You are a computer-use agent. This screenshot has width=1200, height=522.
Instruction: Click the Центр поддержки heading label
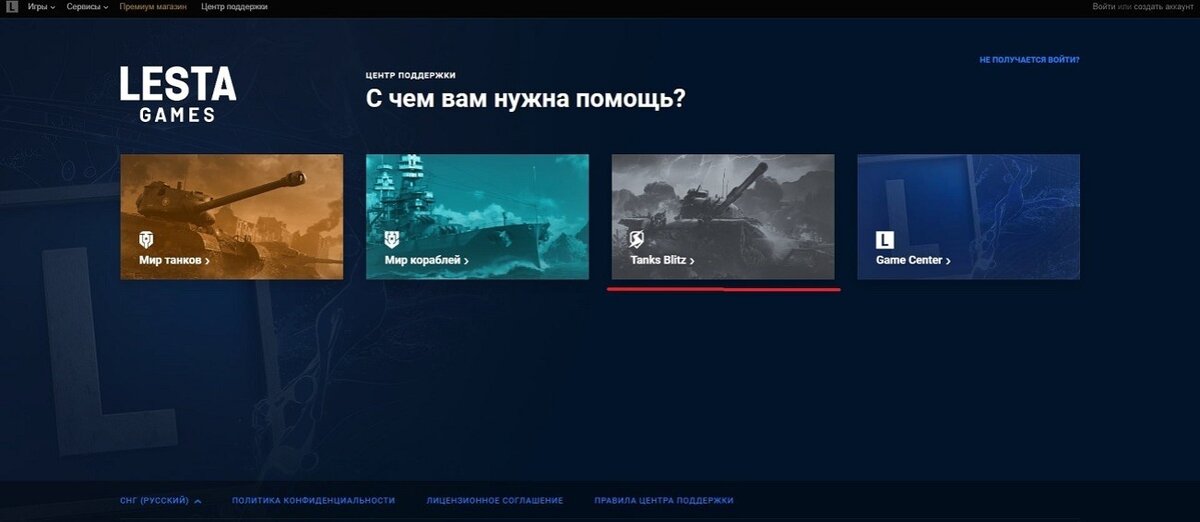point(412,75)
